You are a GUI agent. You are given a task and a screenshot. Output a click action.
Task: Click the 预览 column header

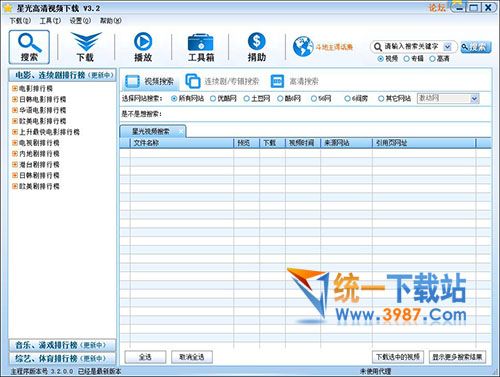point(246,143)
